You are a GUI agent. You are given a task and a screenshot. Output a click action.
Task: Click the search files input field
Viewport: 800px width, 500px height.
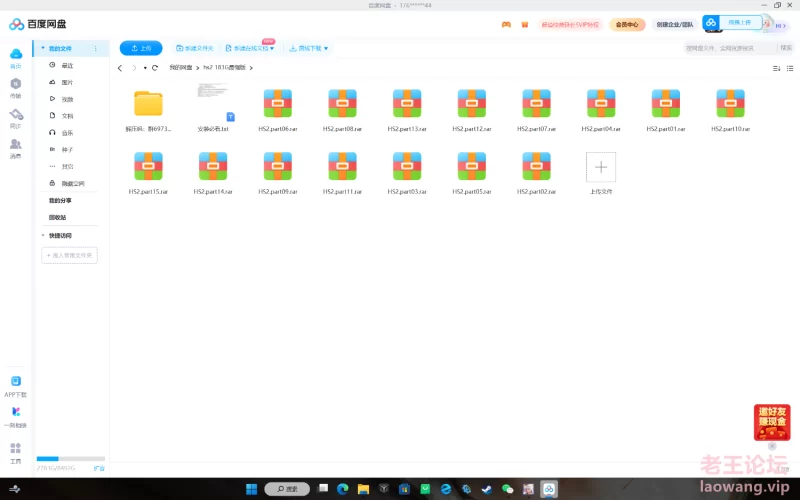730,48
